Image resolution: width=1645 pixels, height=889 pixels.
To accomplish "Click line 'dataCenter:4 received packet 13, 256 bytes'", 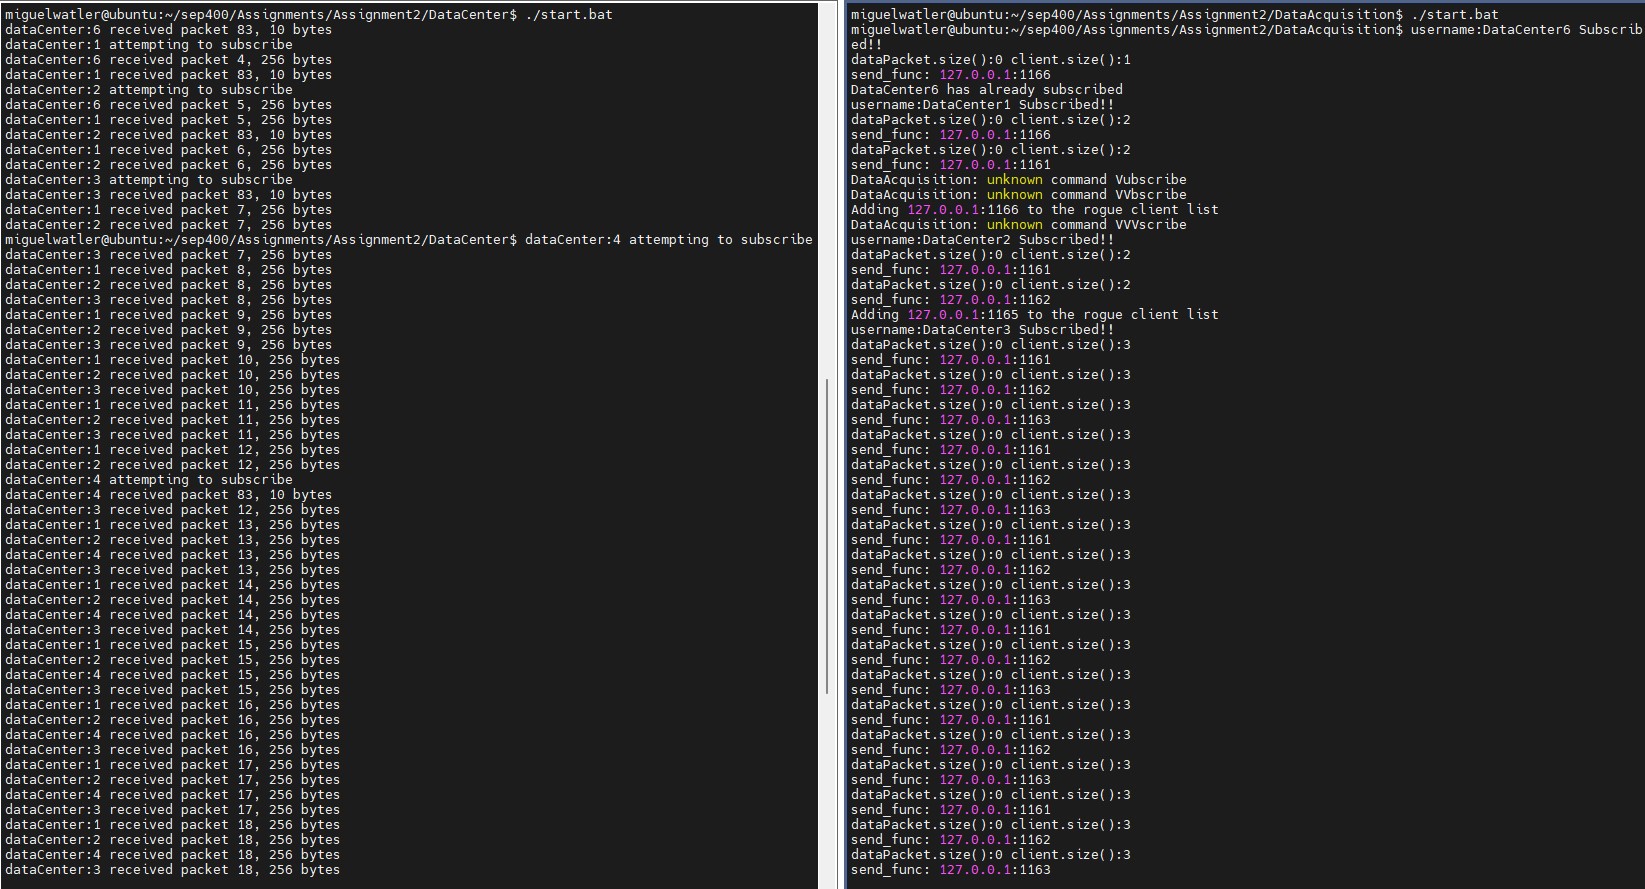I will point(172,555).
